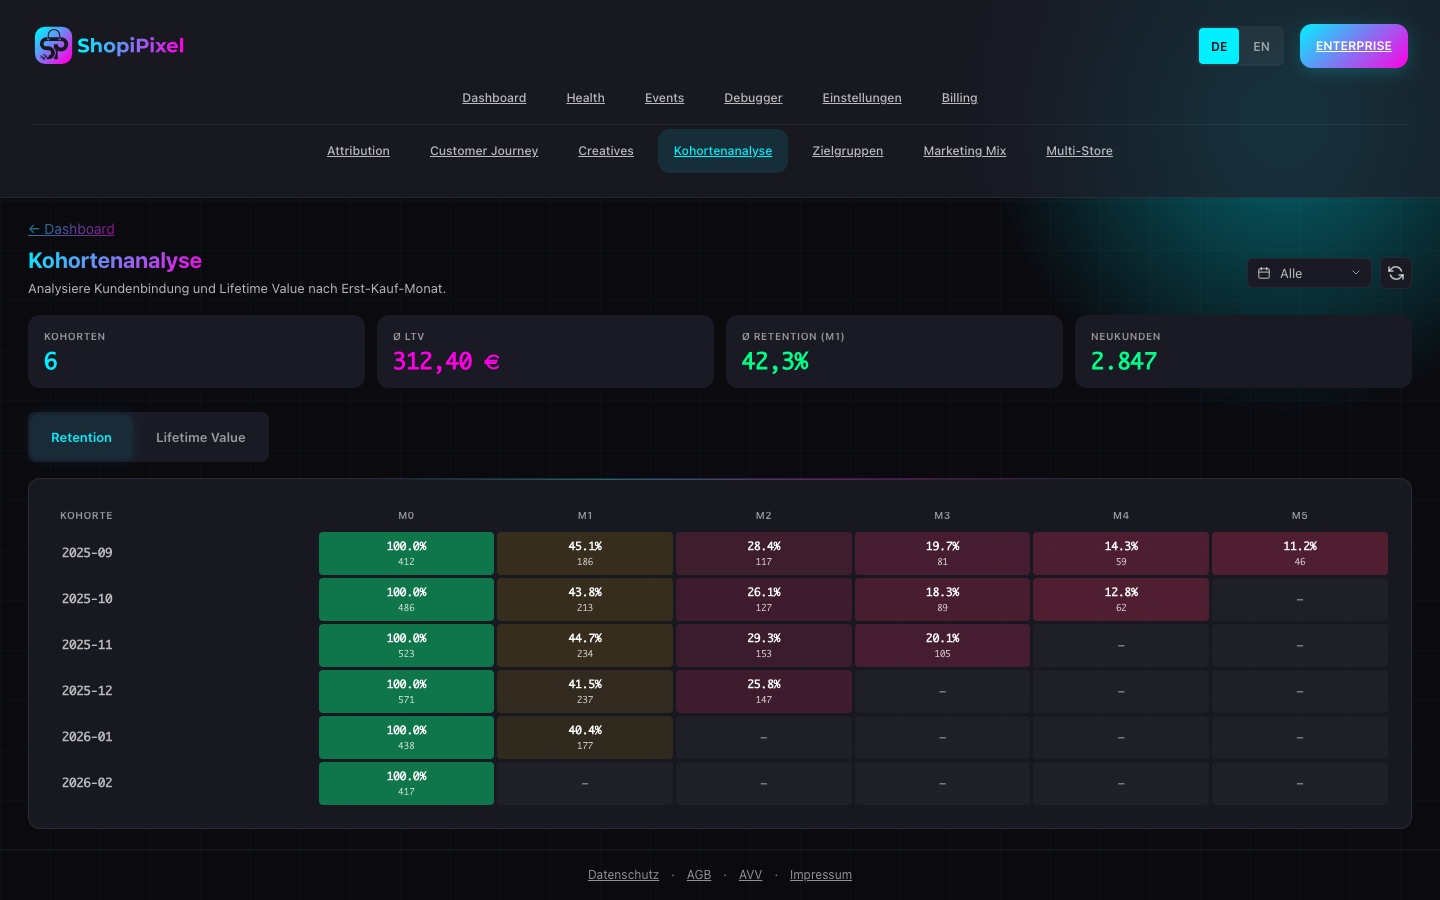This screenshot has height=900, width=1440.
Task: Open the Health menu item
Action: 585,98
